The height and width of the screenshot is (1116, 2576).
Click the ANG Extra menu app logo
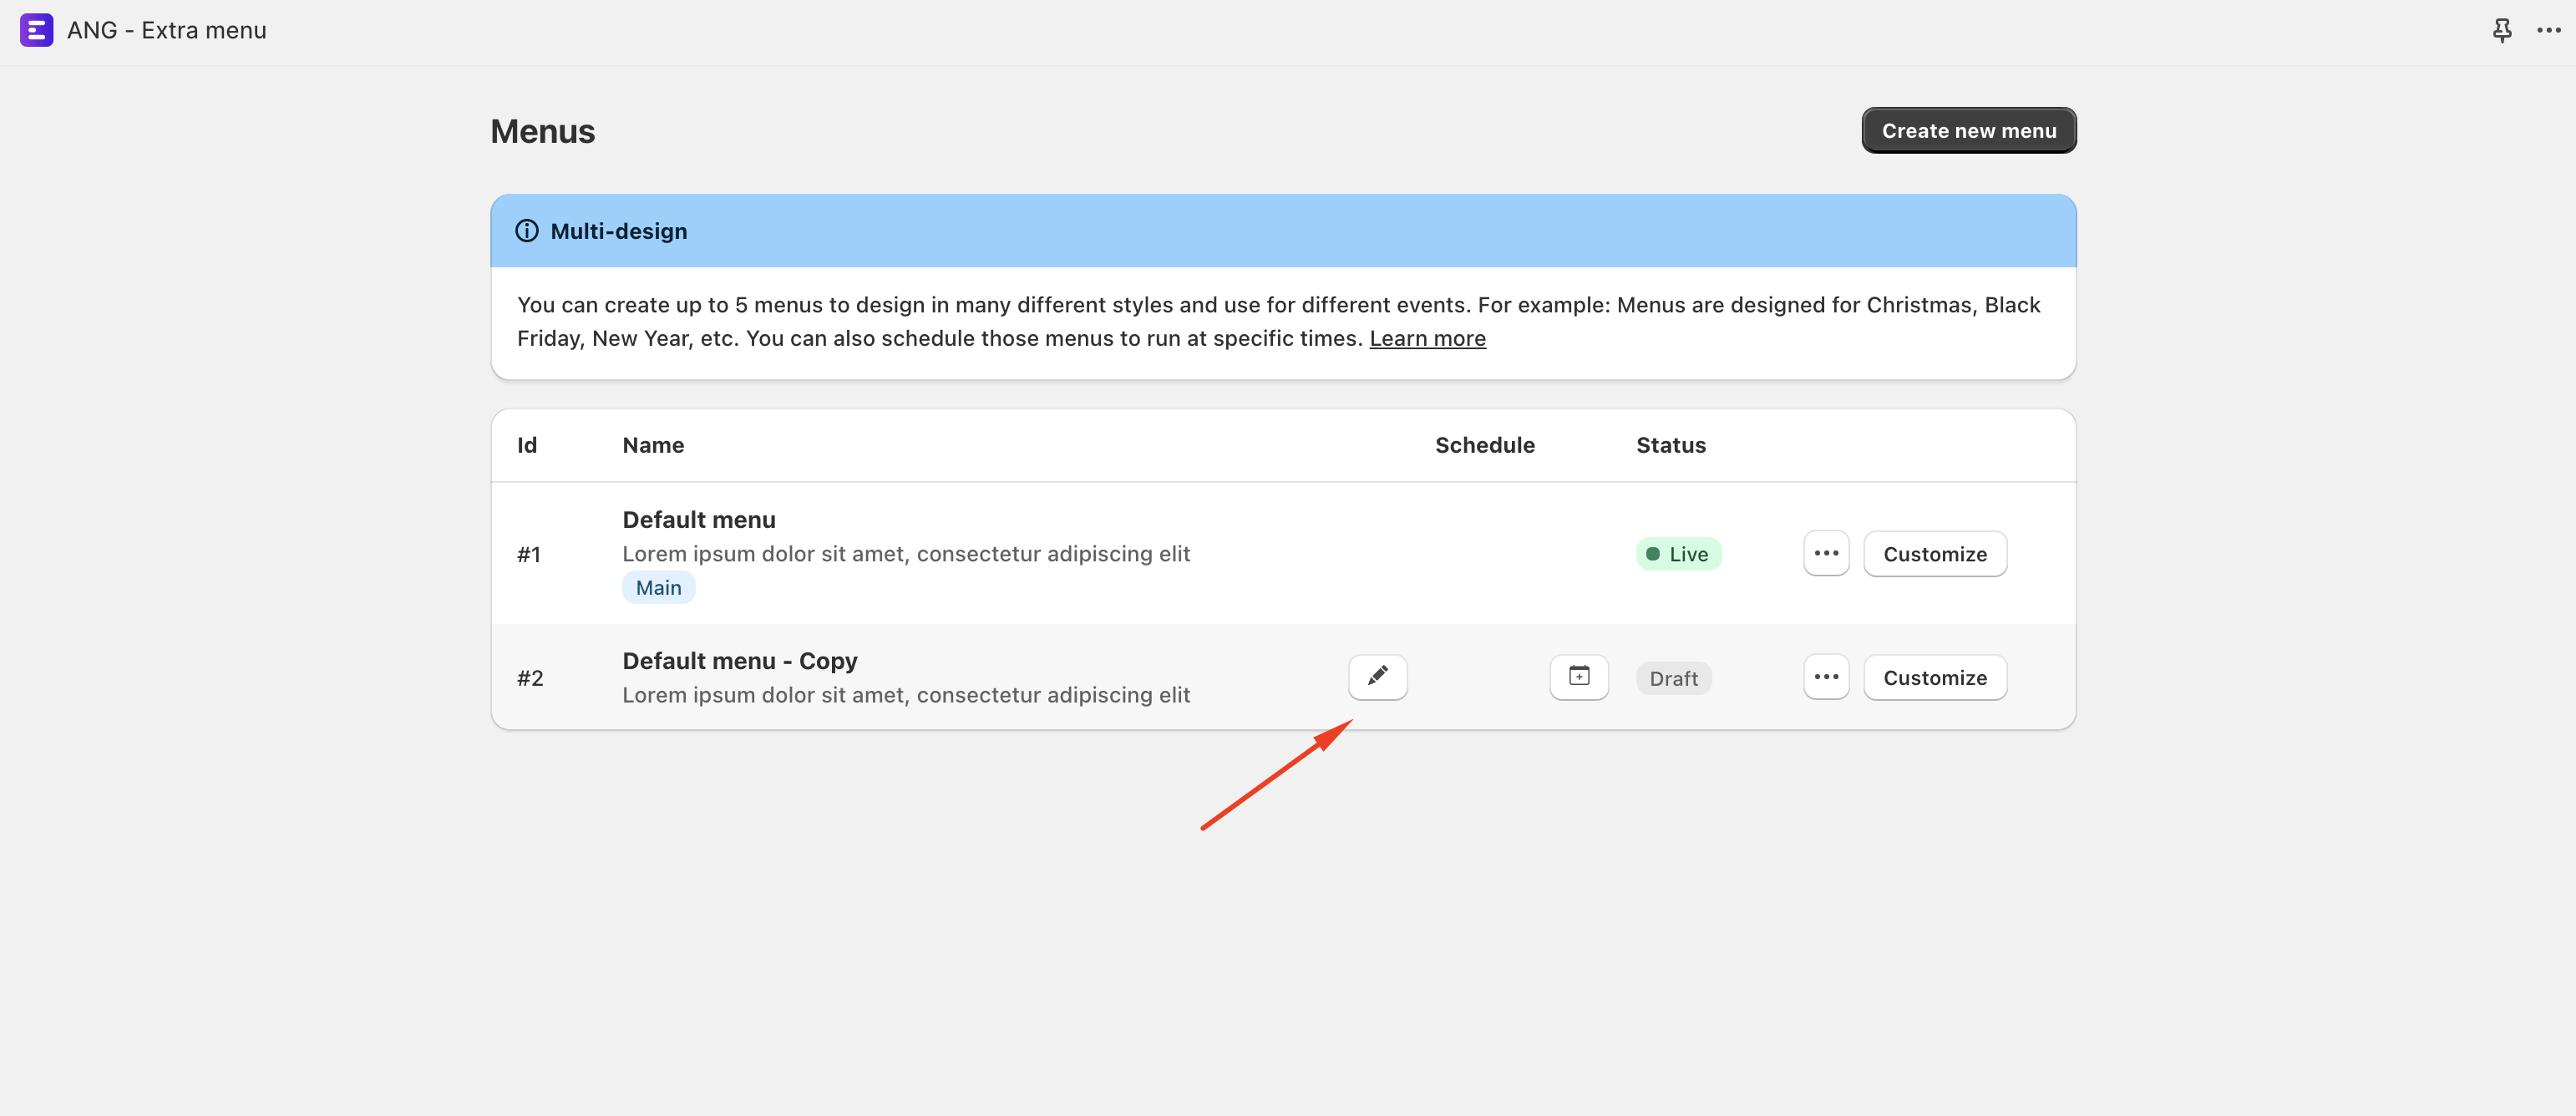(x=36, y=30)
